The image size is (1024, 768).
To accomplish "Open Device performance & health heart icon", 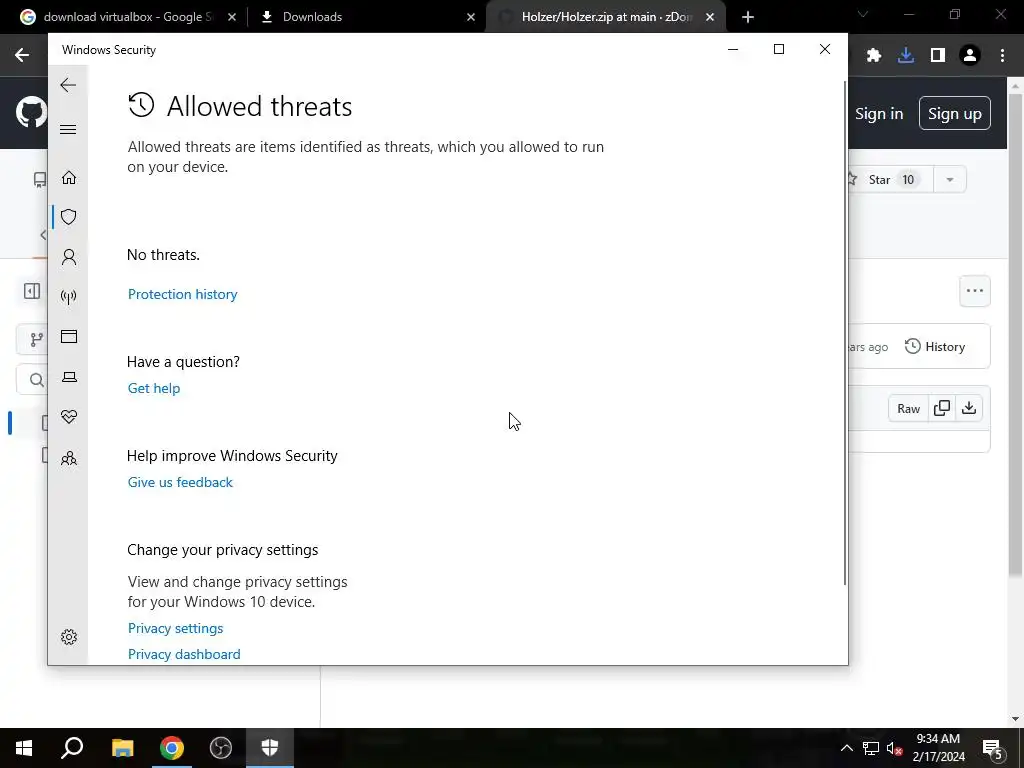I will click(69, 417).
